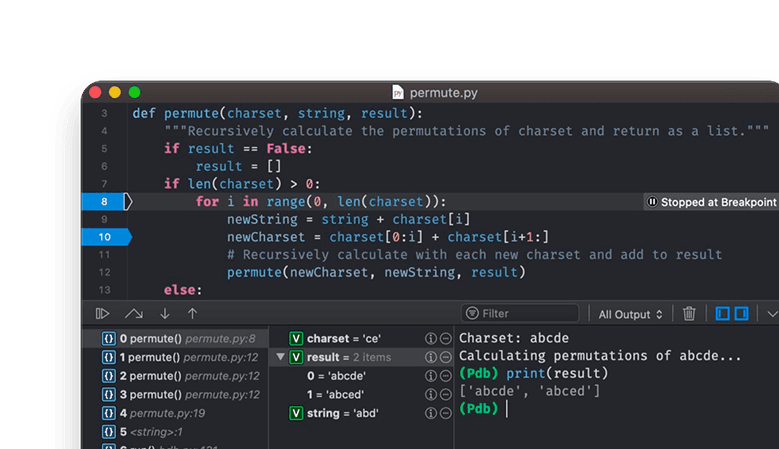This screenshot has height=449, width=779.
Task: Click the "Calculating permutations of abcde..." output line
Action: pyautogui.click(x=600, y=356)
